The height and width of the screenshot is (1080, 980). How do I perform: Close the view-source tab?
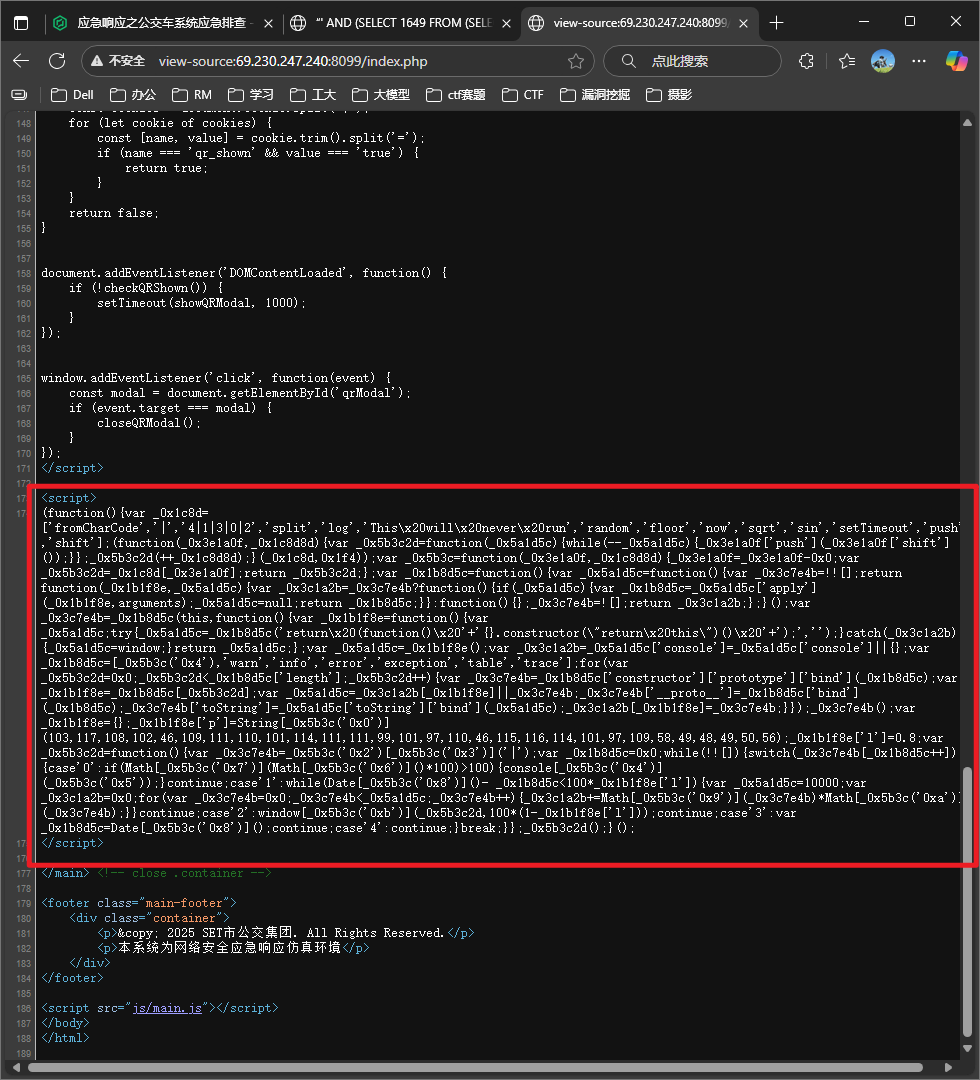(x=744, y=23)
